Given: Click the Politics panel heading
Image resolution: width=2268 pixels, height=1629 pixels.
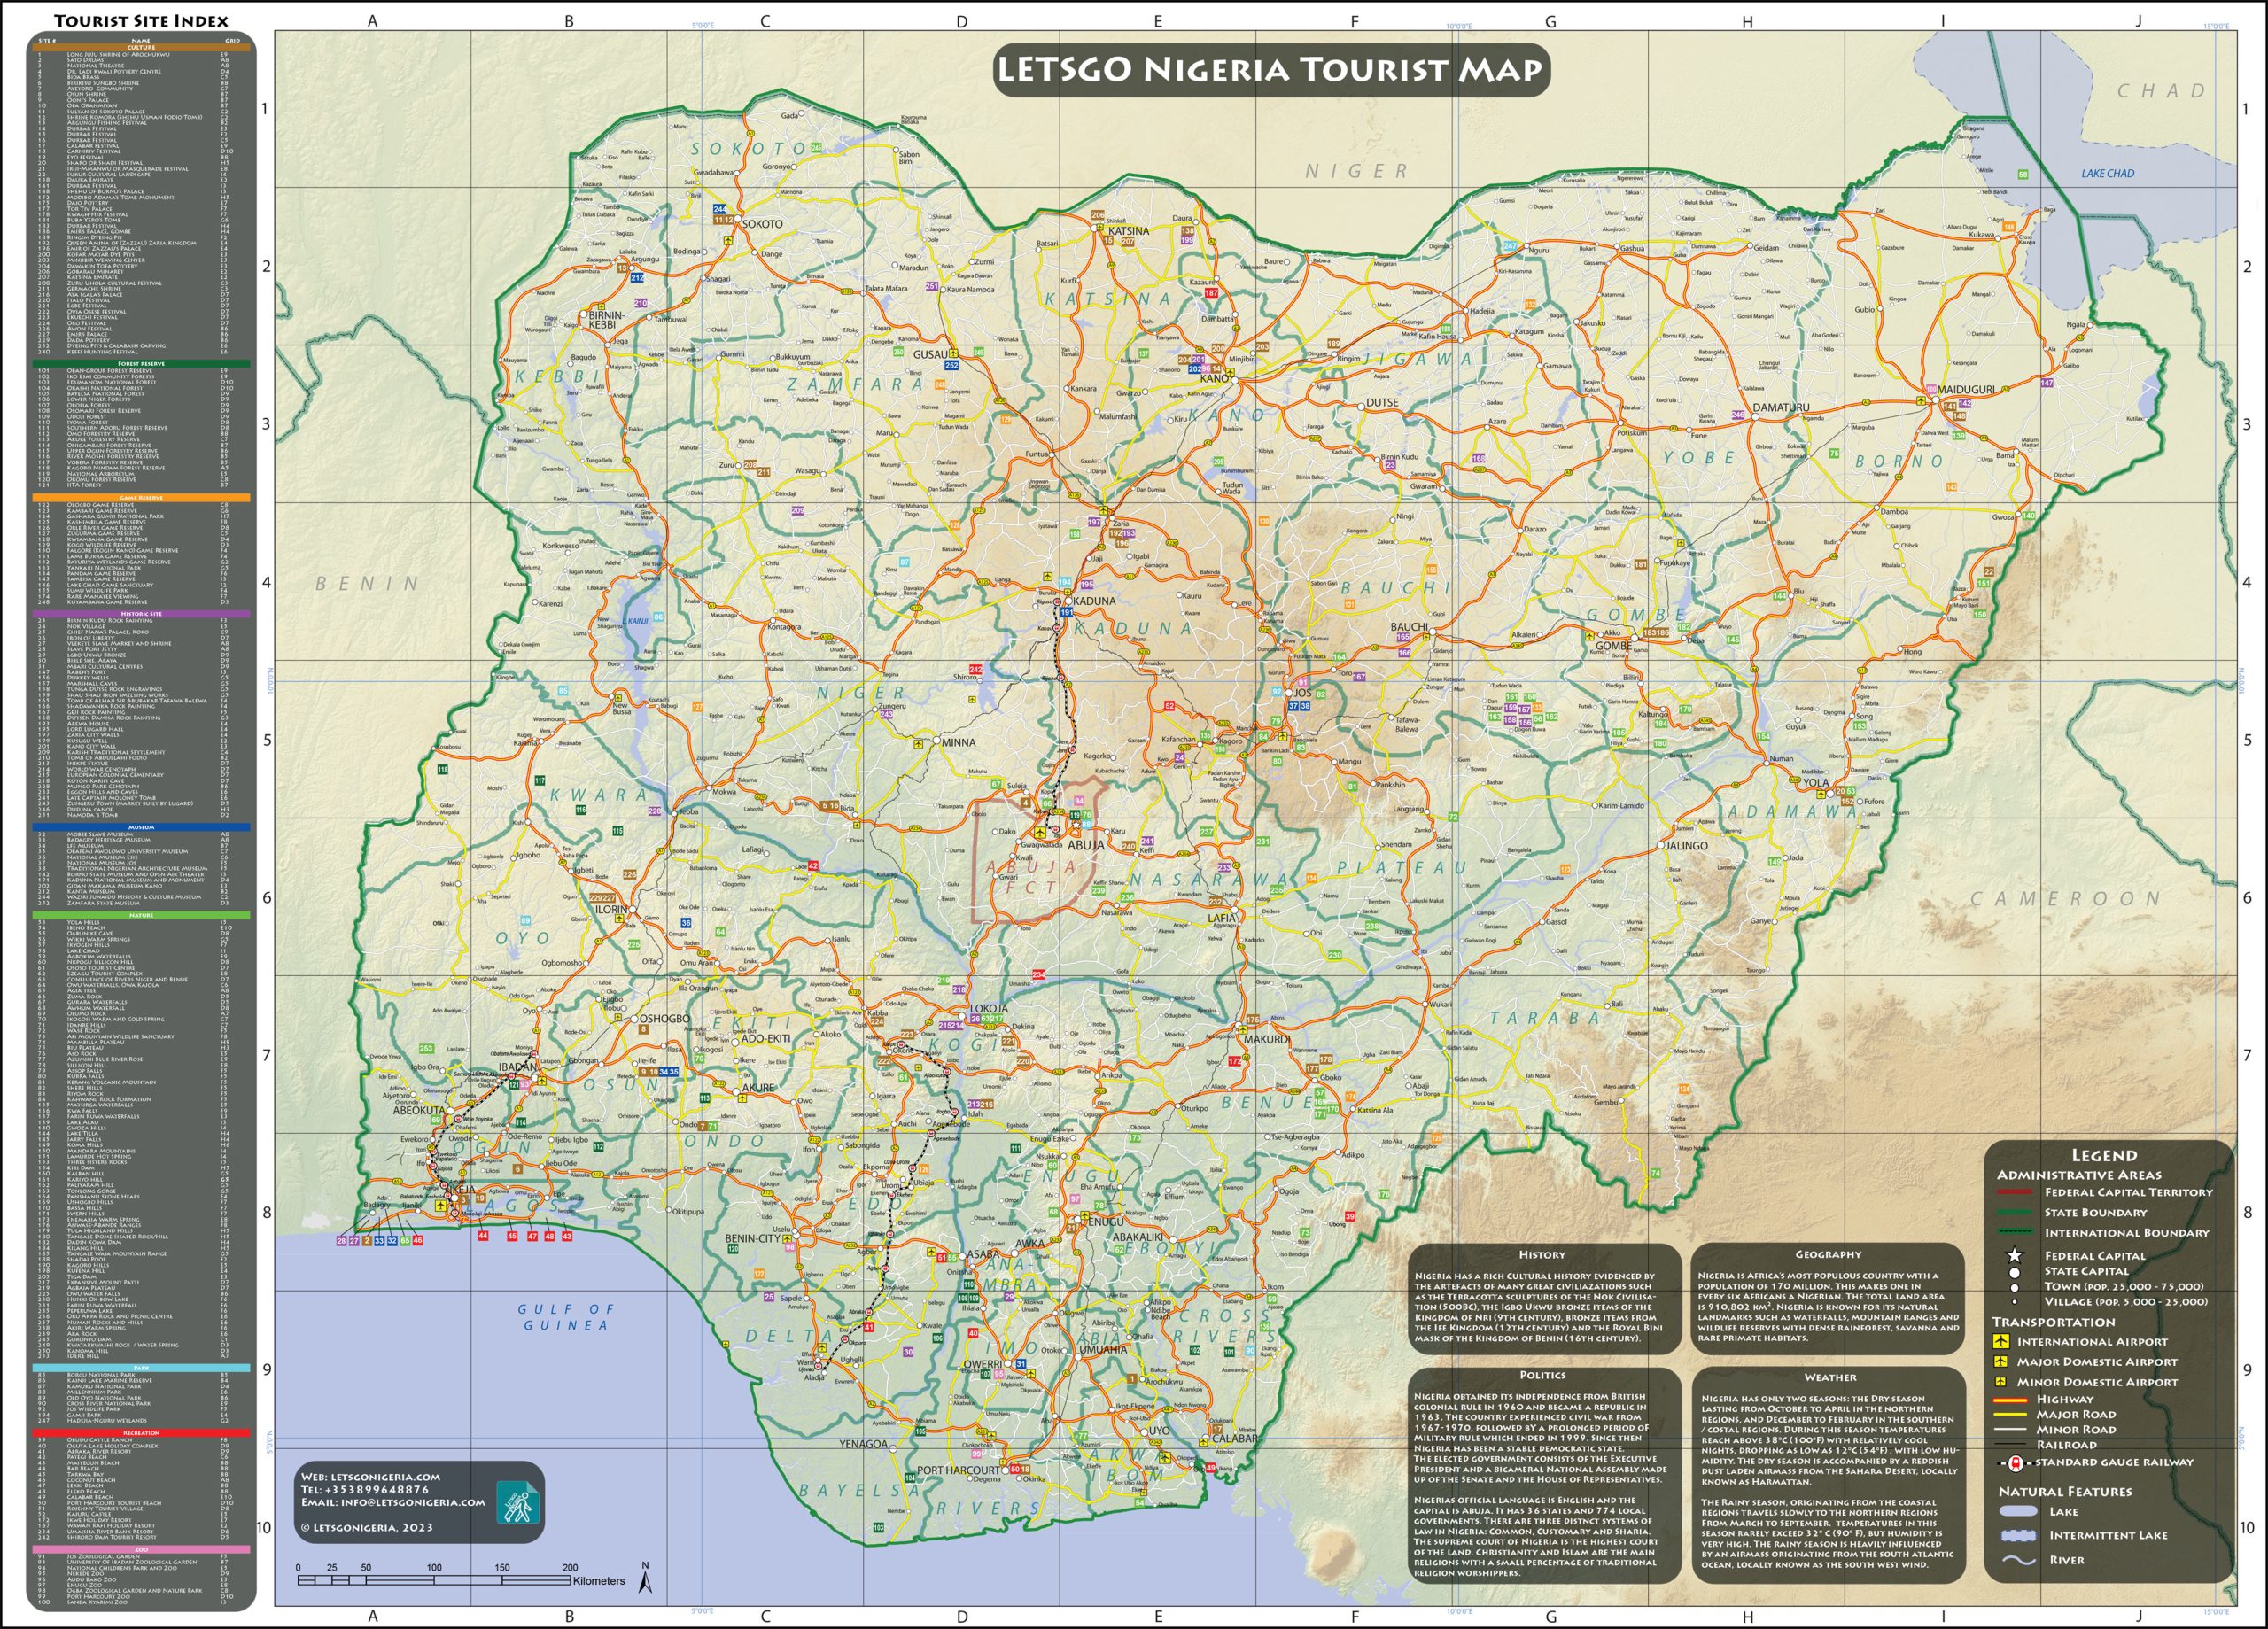Looking at the screenshot, I should (x=1542, y=1375).
